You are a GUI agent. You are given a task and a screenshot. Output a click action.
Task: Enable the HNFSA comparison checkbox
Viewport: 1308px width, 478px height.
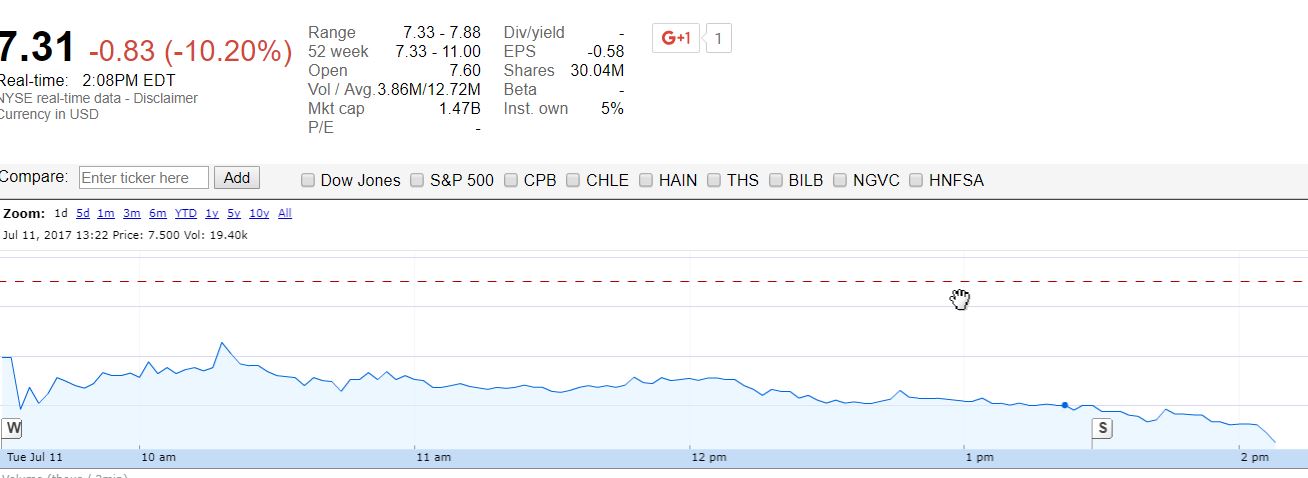(917, 181)
